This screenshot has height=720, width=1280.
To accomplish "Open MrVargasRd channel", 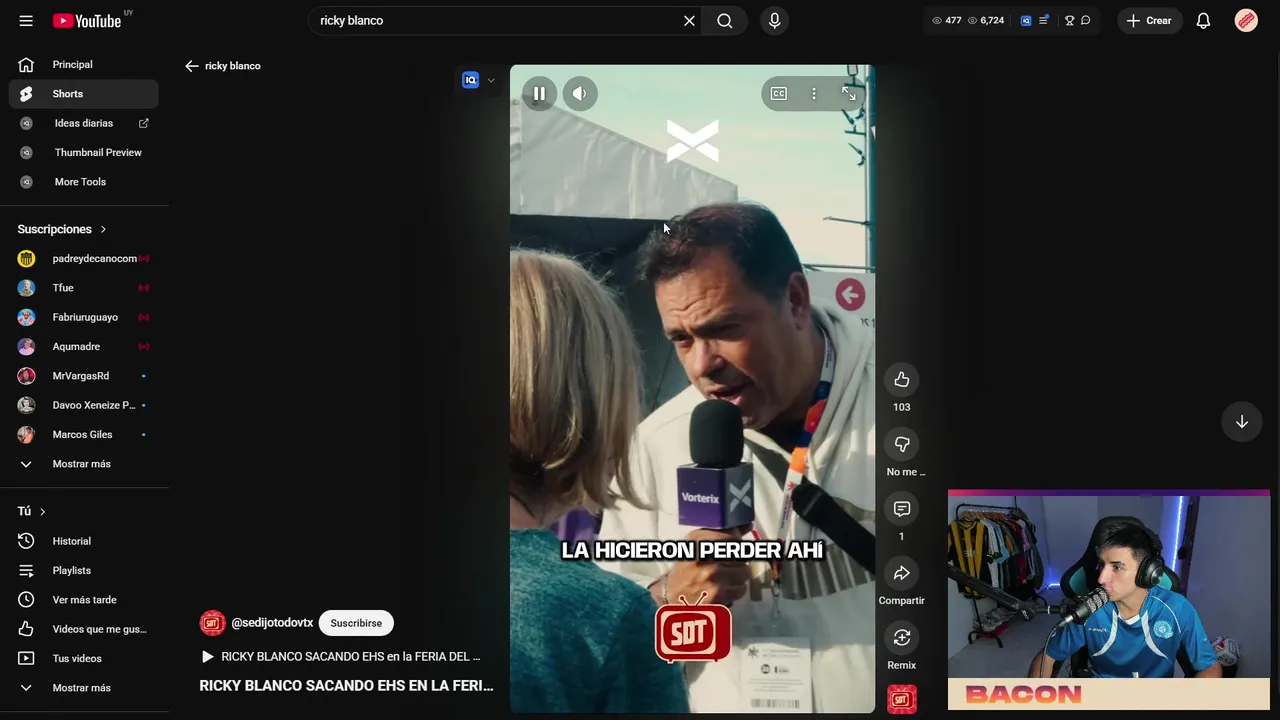I will point(84,376).
